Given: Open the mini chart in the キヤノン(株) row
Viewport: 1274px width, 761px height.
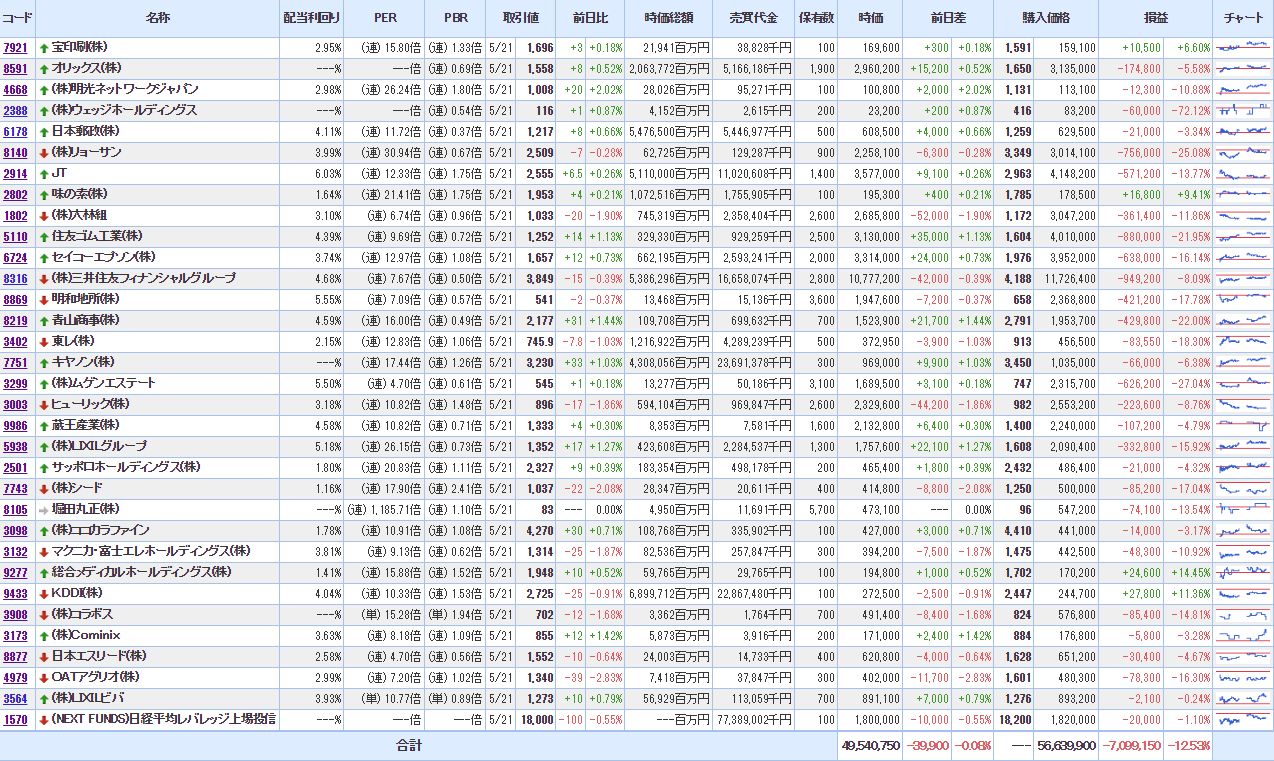Looking at the screenshot, I should coord(1243,362).
